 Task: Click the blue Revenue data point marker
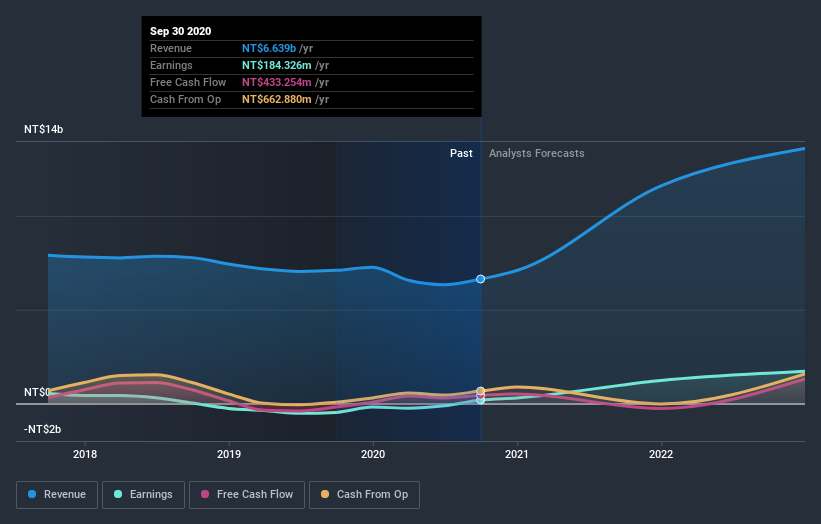tap(481, 279)
